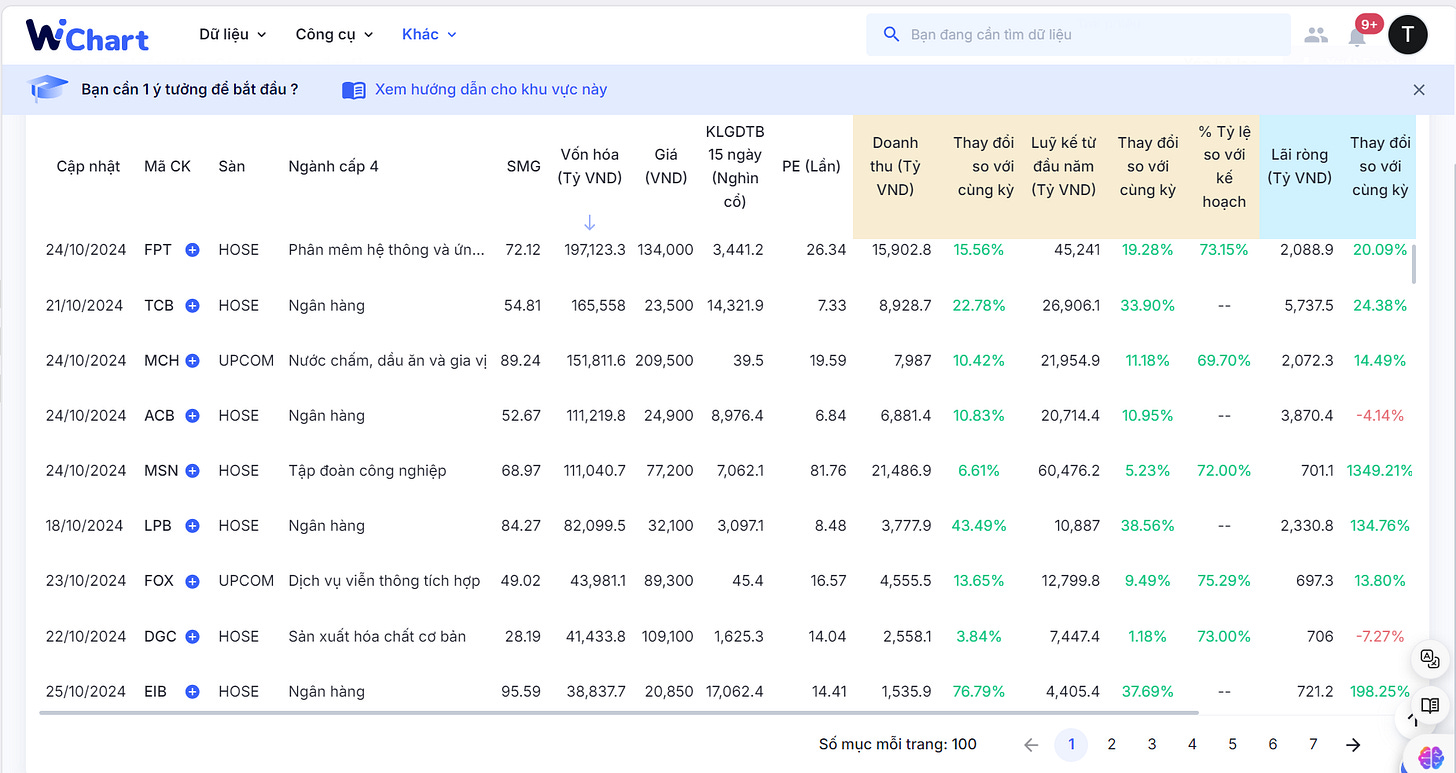Sort by PE (Lần) column header
This screenshot has height=773, width=1456.
(x=811, y=166)
